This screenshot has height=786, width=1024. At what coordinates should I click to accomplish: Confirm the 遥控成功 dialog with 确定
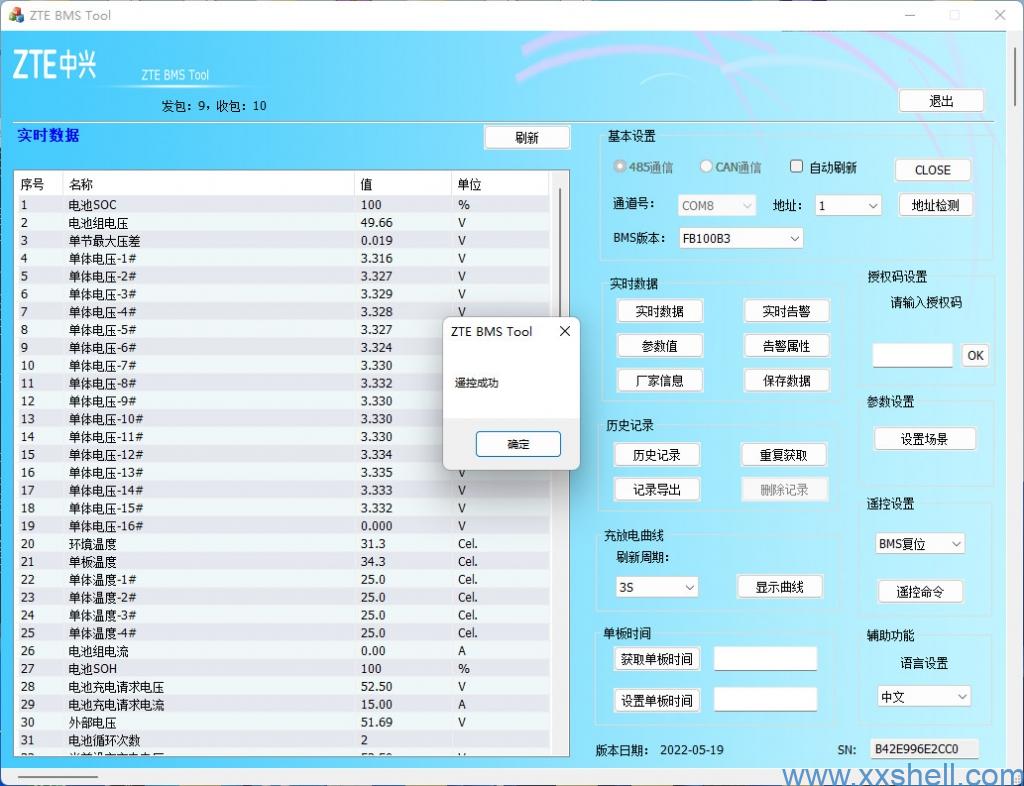point(518,443)
